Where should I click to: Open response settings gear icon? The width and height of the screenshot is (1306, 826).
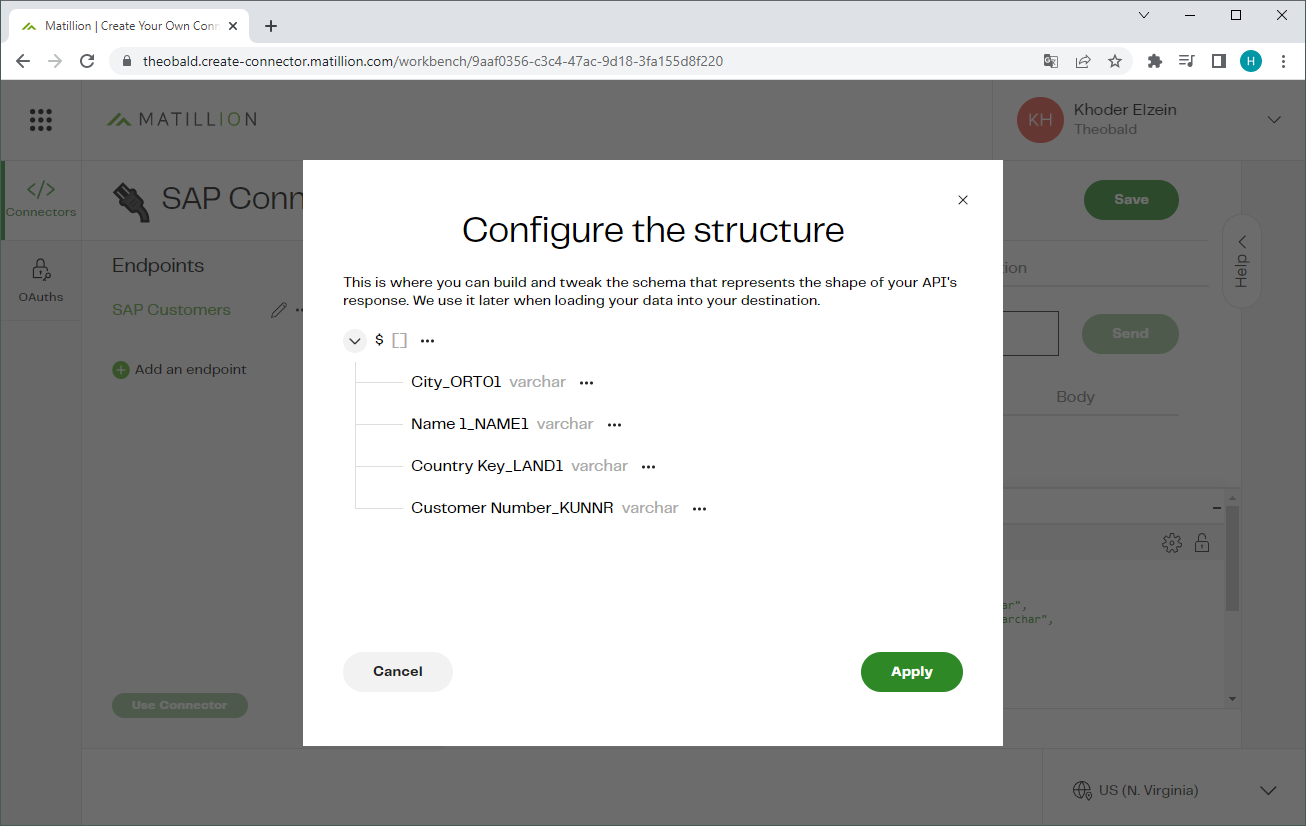click(1172, 543)
